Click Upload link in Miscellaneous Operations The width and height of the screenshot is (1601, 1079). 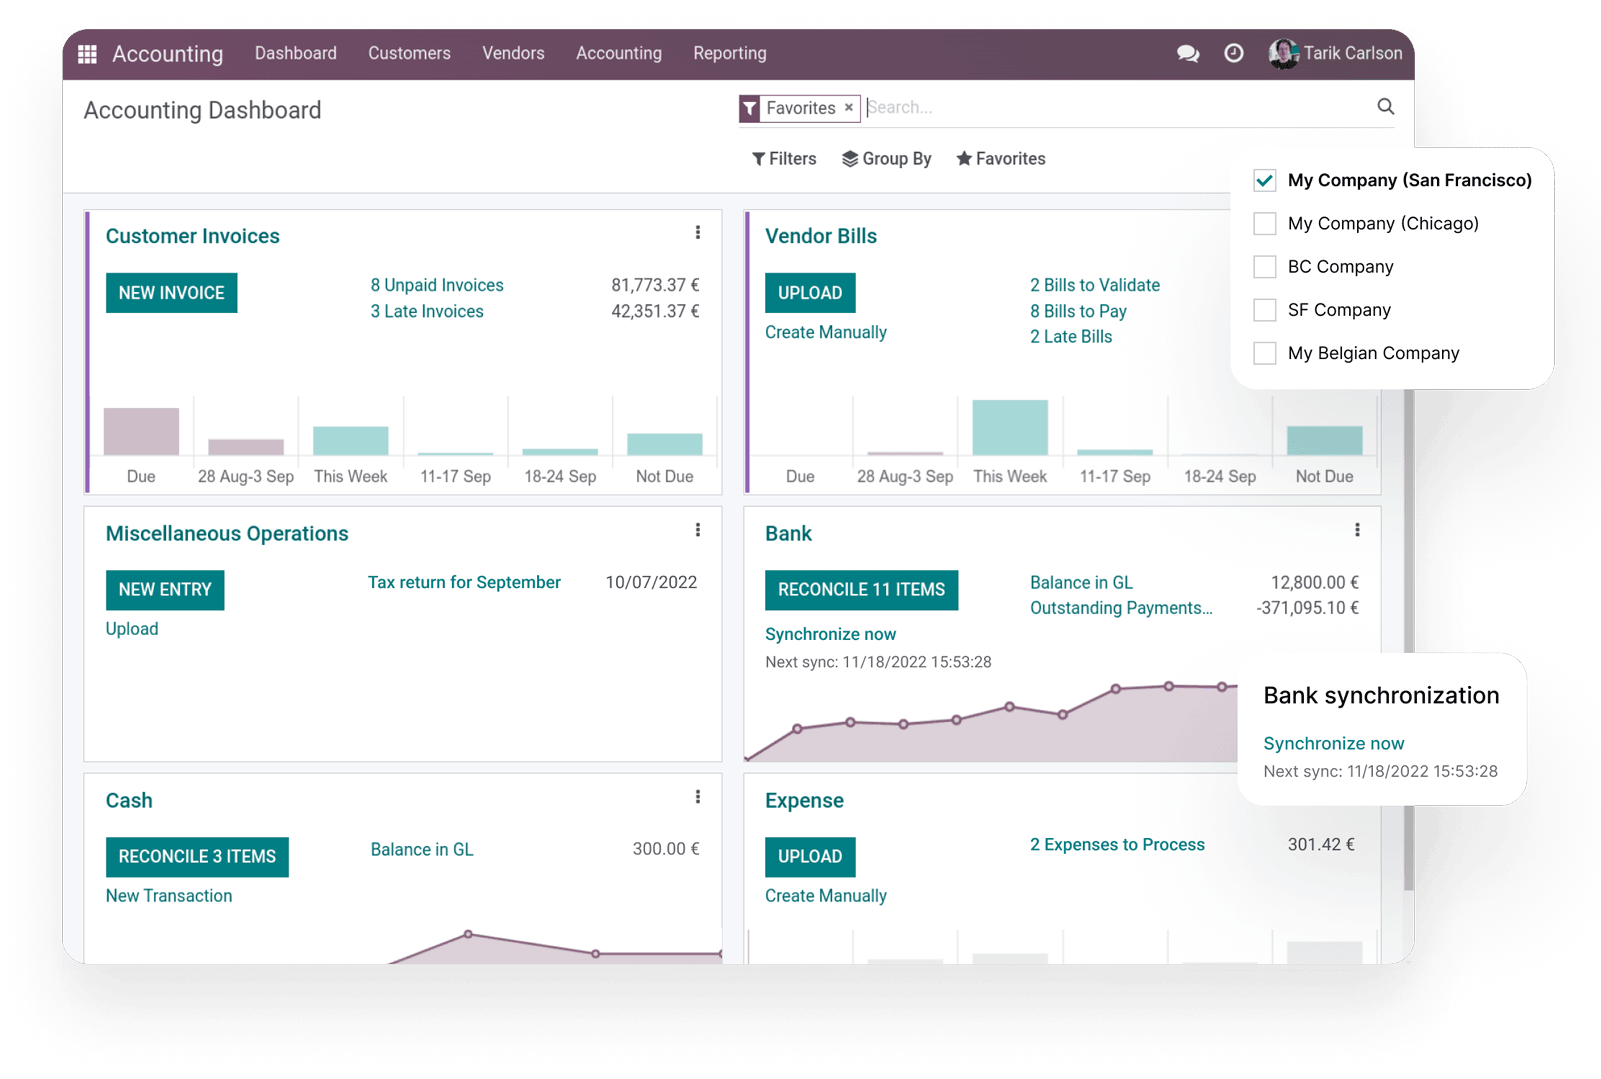coord(132,629)
